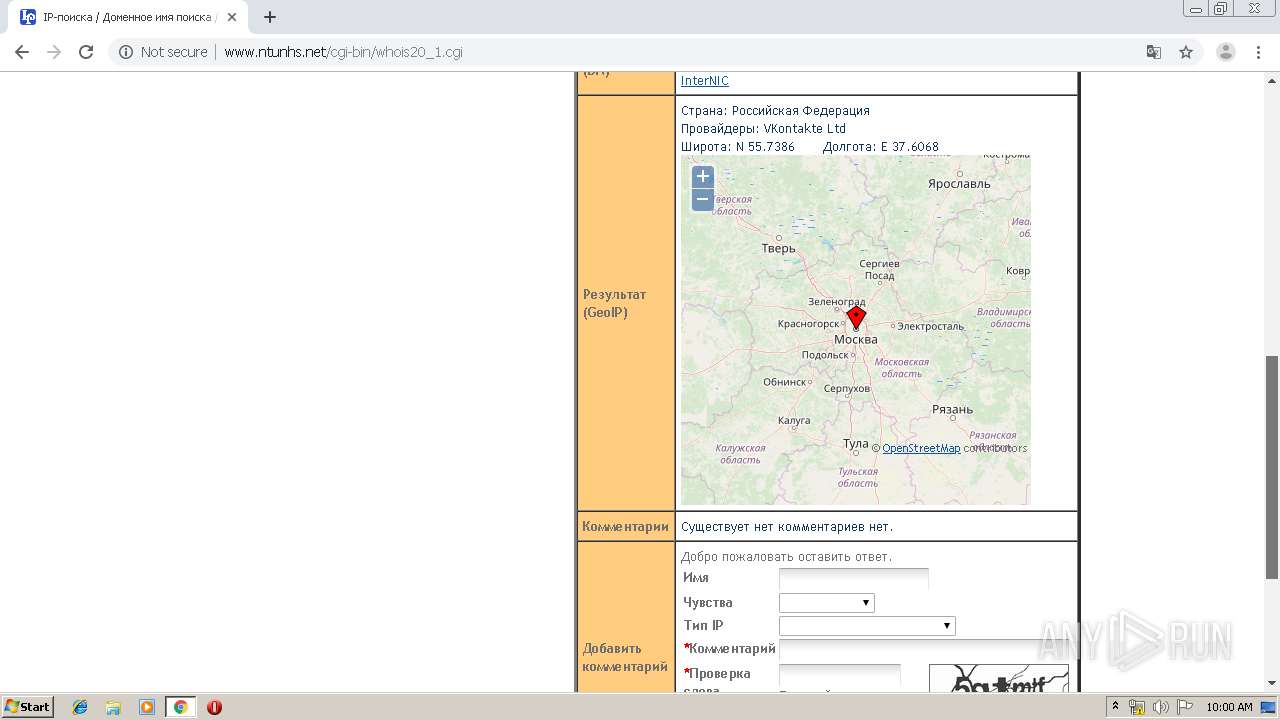Open the Windows Start menu
The width and height of the screenshot is (1280, 720).
tap(28, 707)
